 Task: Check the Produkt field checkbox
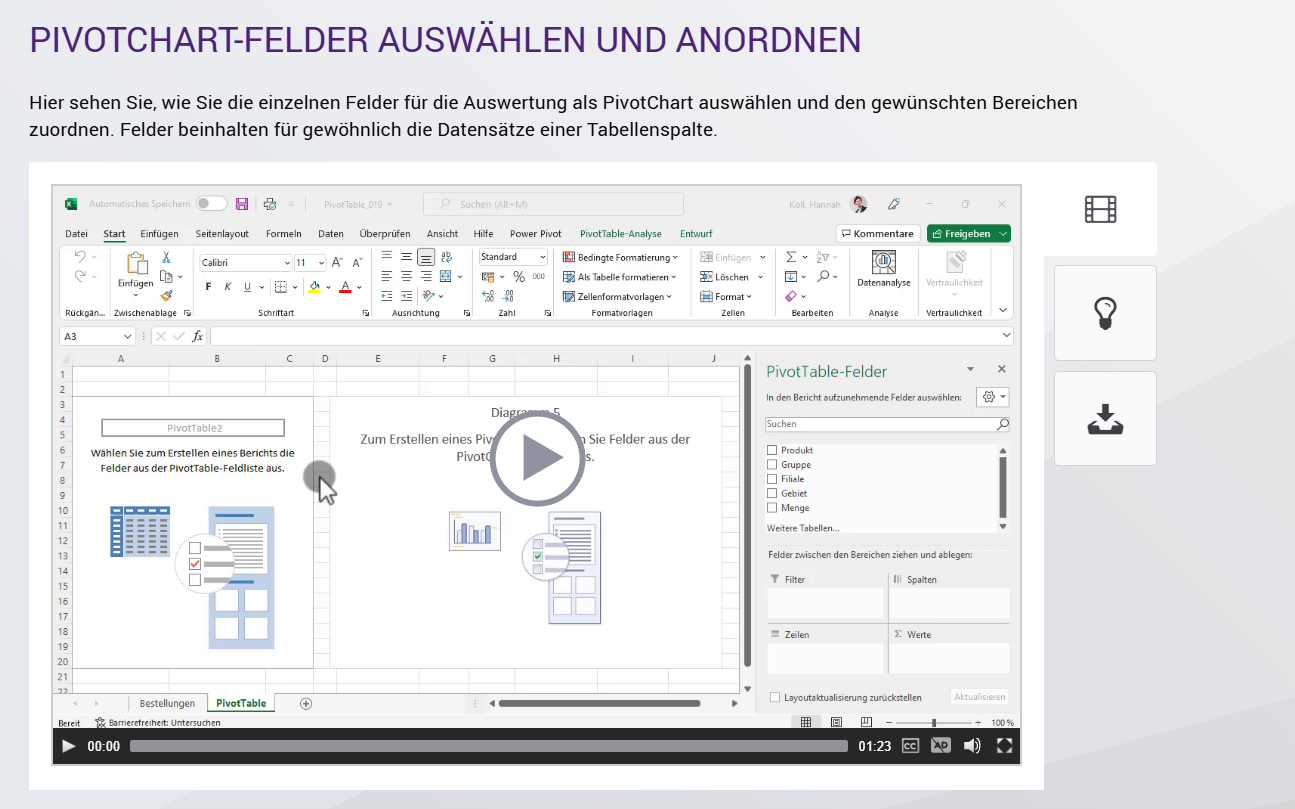point(772,451)
